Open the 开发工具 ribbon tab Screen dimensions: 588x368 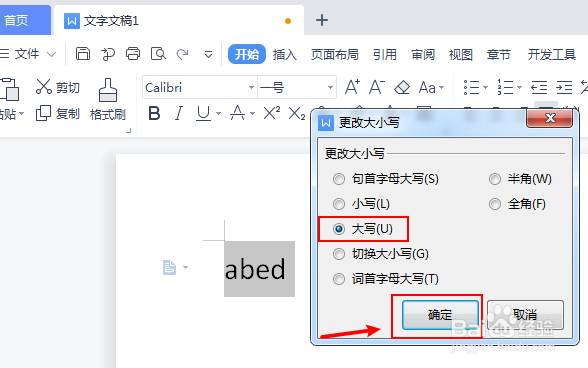pyautogui.click(x=551, y=55)
